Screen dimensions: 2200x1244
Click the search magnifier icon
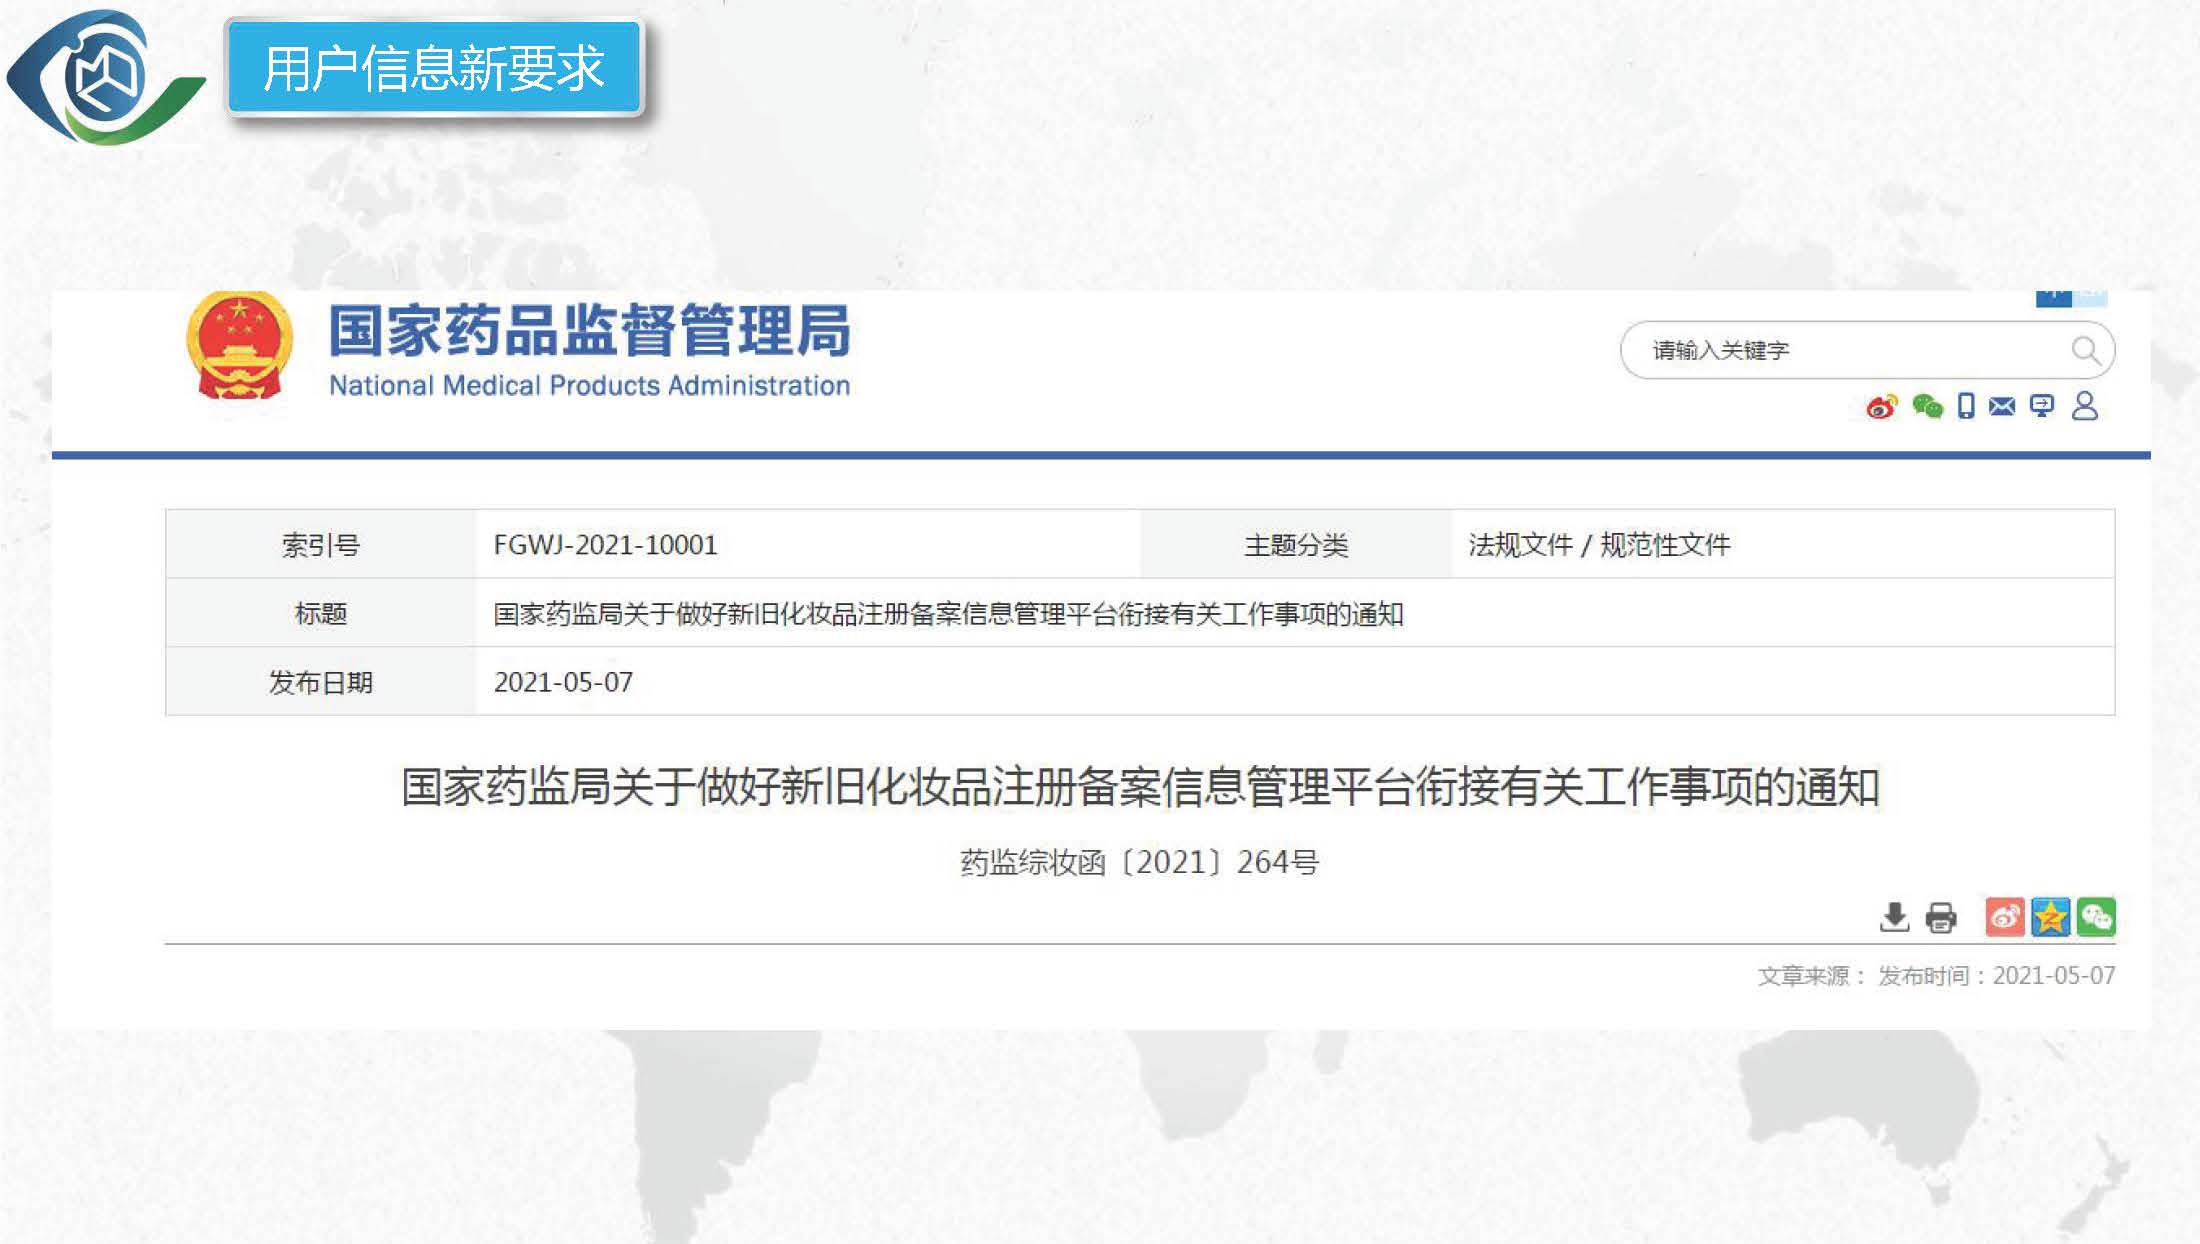point(2084,350)
